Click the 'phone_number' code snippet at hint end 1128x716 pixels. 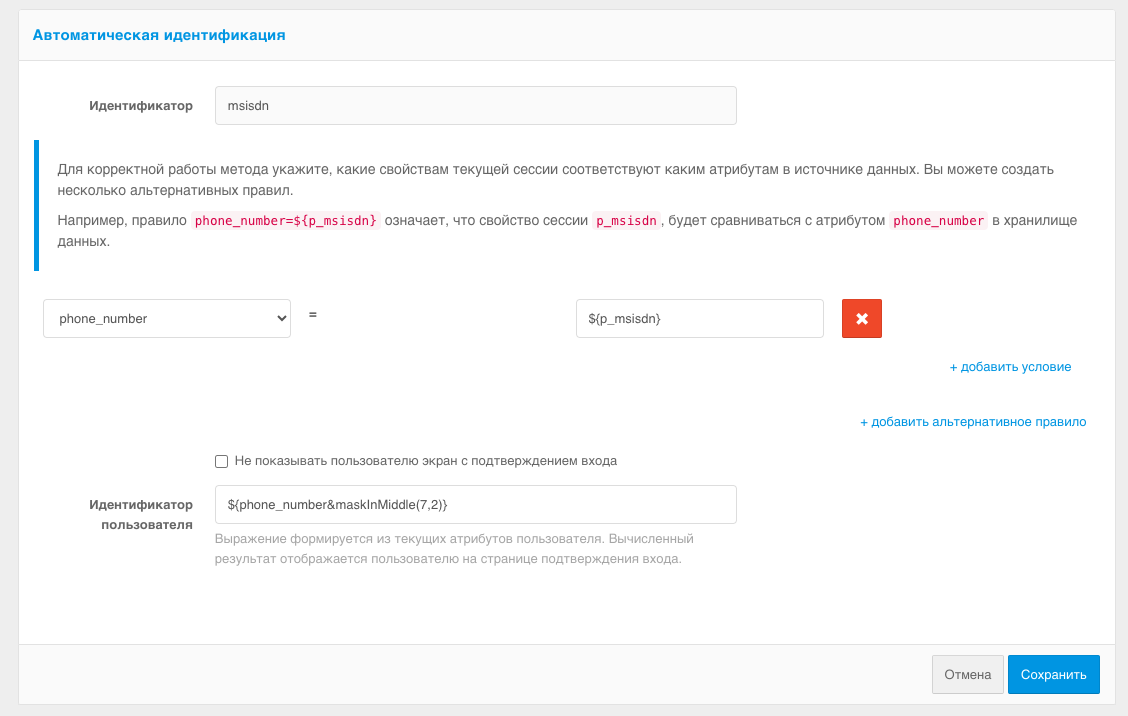(938, 221)
